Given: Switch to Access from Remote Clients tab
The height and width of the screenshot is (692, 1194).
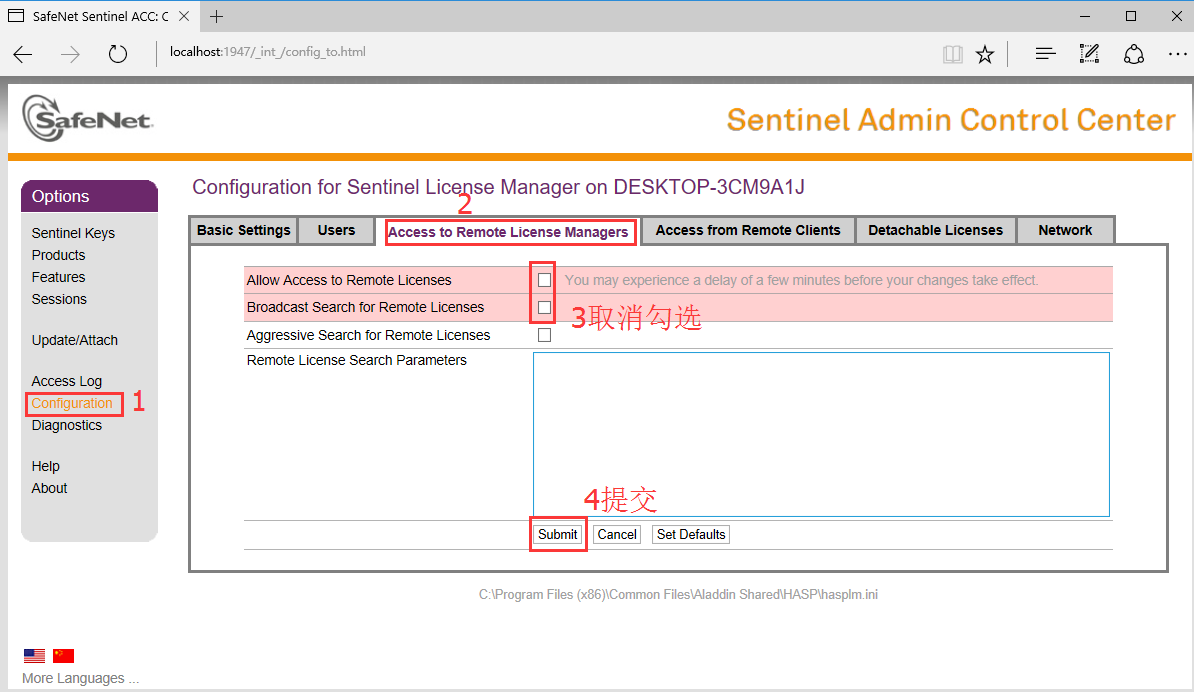Looking at the screenshot, I should tap(748, 230).
